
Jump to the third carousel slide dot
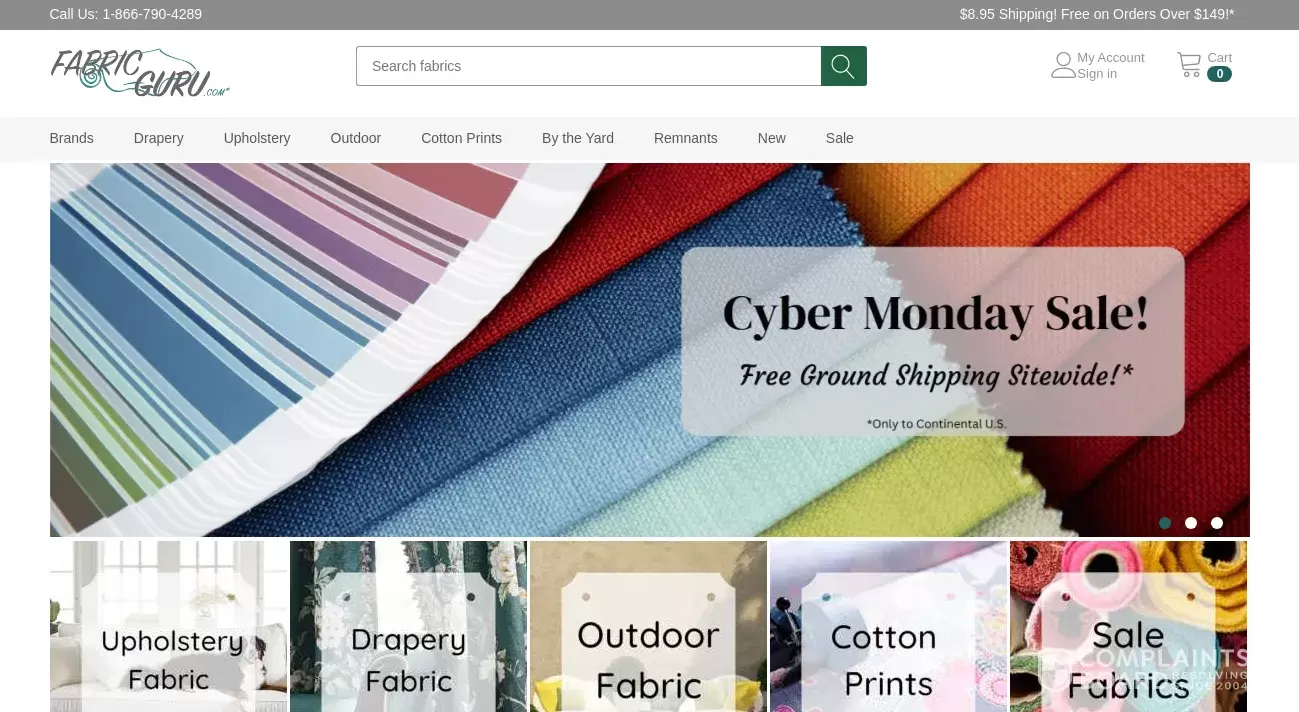click(x=1217, y=523)
